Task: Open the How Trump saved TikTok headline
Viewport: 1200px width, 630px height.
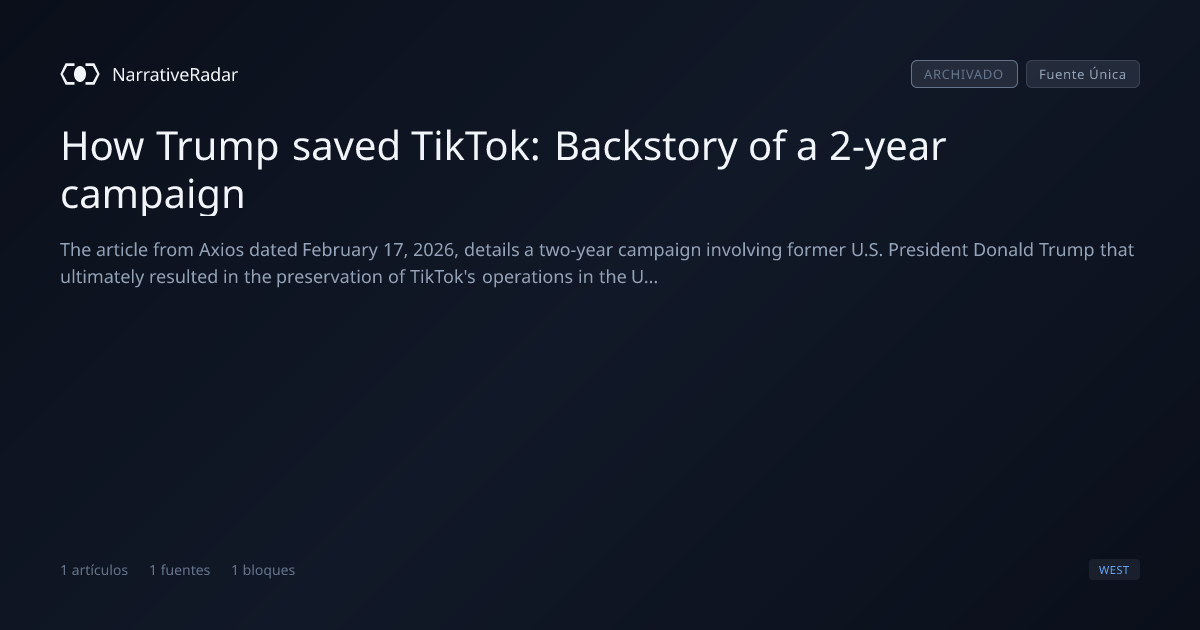Action: tap(503, 169)
